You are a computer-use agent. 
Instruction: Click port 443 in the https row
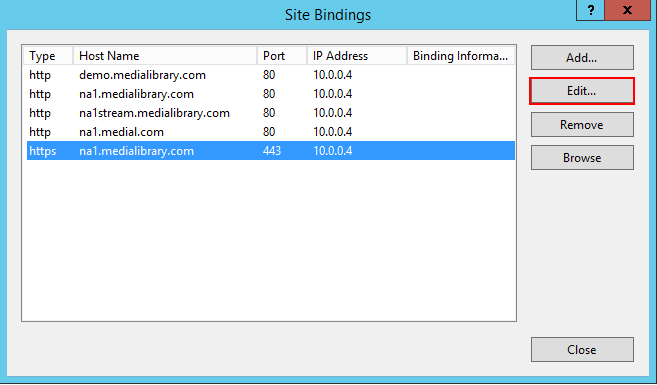(272, 151)
